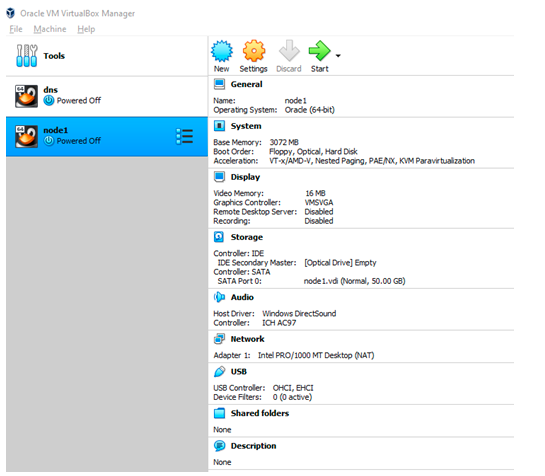The width and height of the screenshot is (545, 476).
Task: Click the Acceleration VT-x/AMD-V value text
Action: coord(372,161)
